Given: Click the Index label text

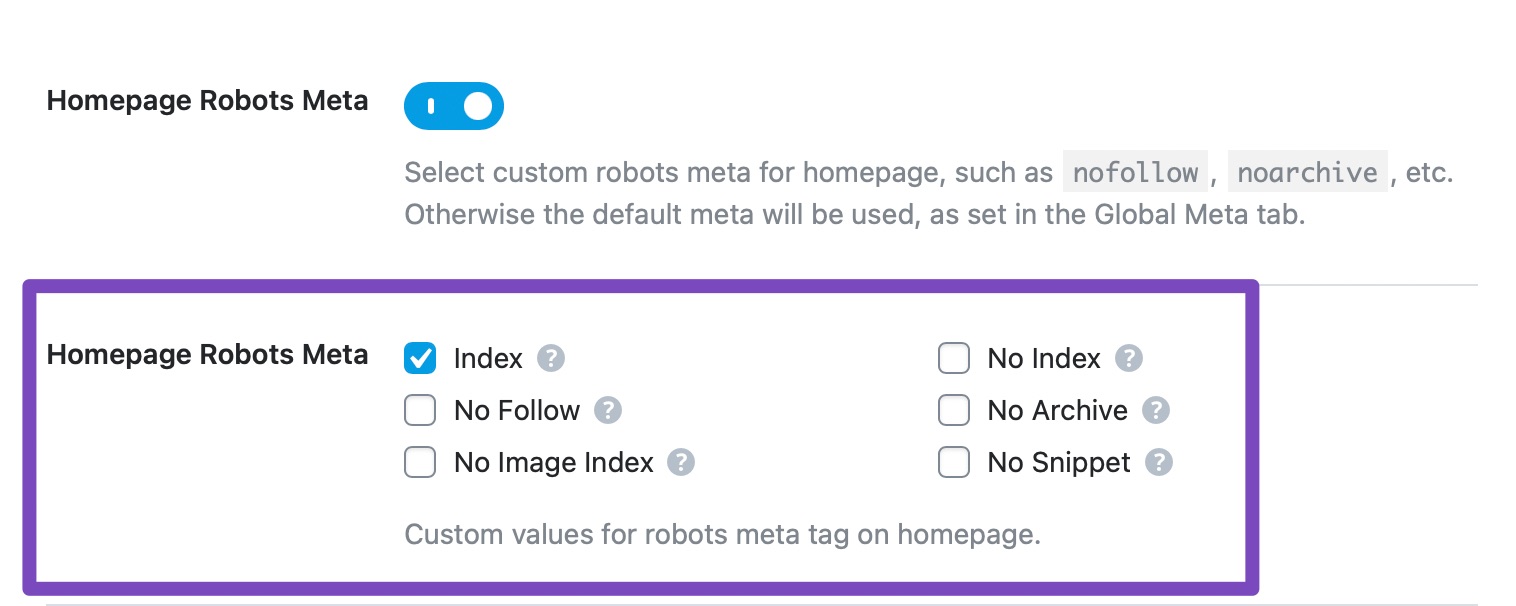Looking at the screenshot, I should point(488,358).
